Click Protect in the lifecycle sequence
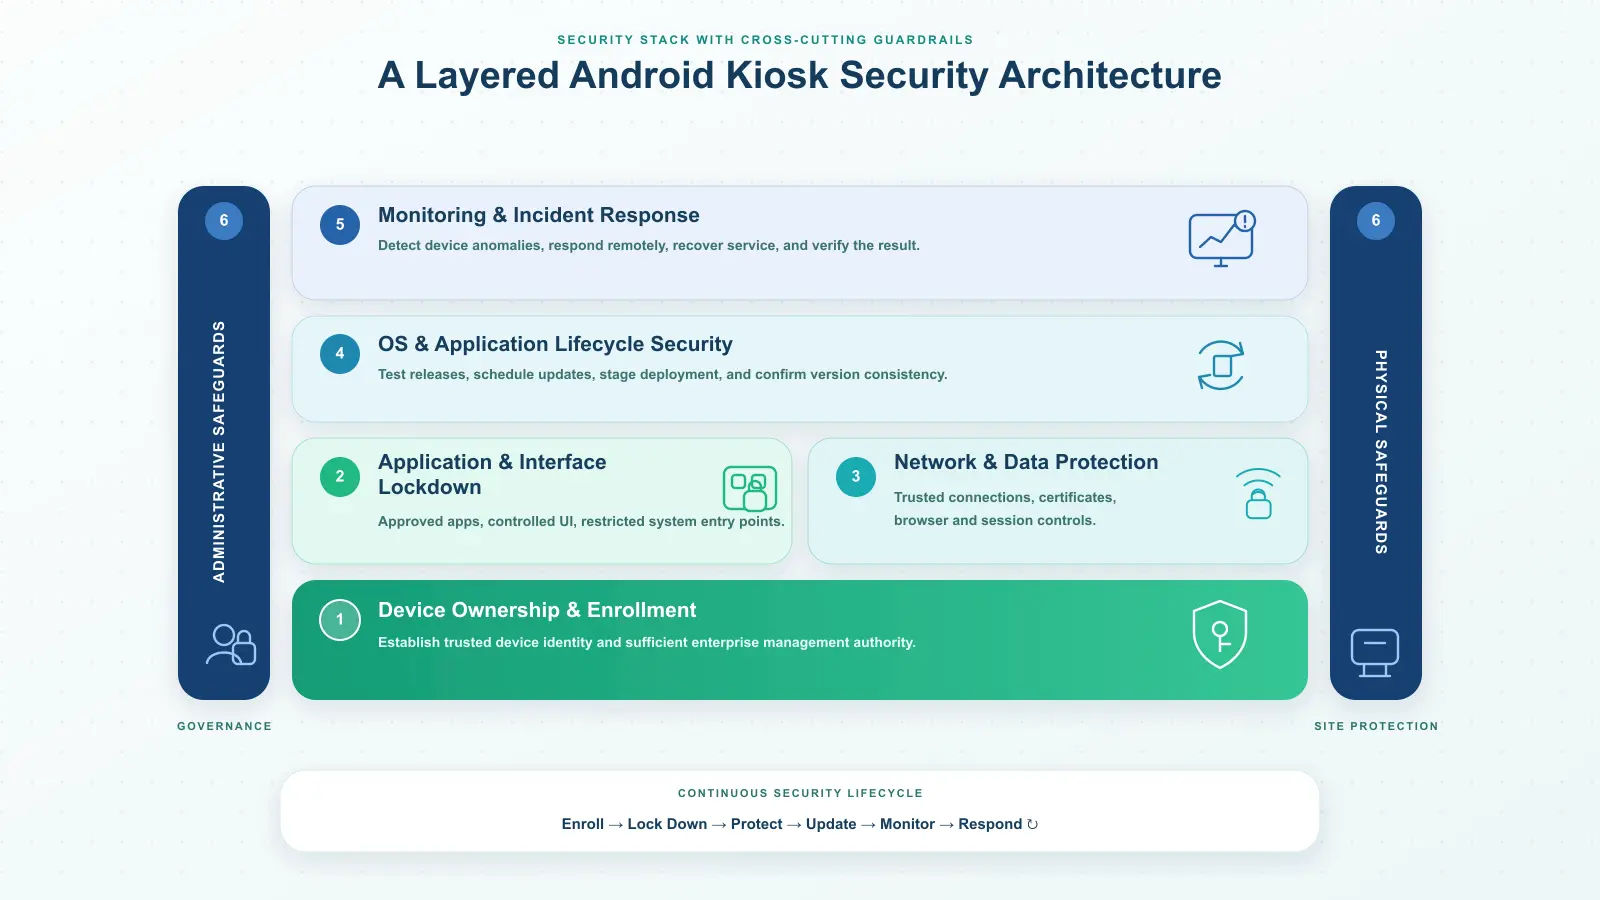1600x900 pixels. click(x=756, y=824)
